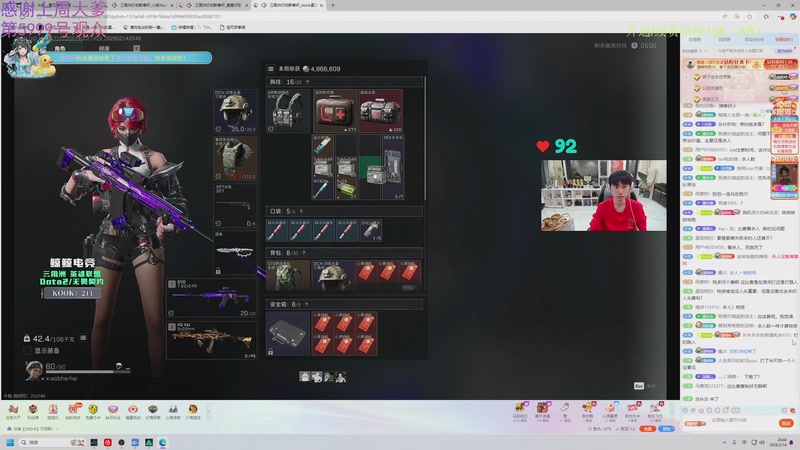Screen dimensions: 800x450
Task: Click the DCH helmet inside the backpack
Action: click(334, 276)
